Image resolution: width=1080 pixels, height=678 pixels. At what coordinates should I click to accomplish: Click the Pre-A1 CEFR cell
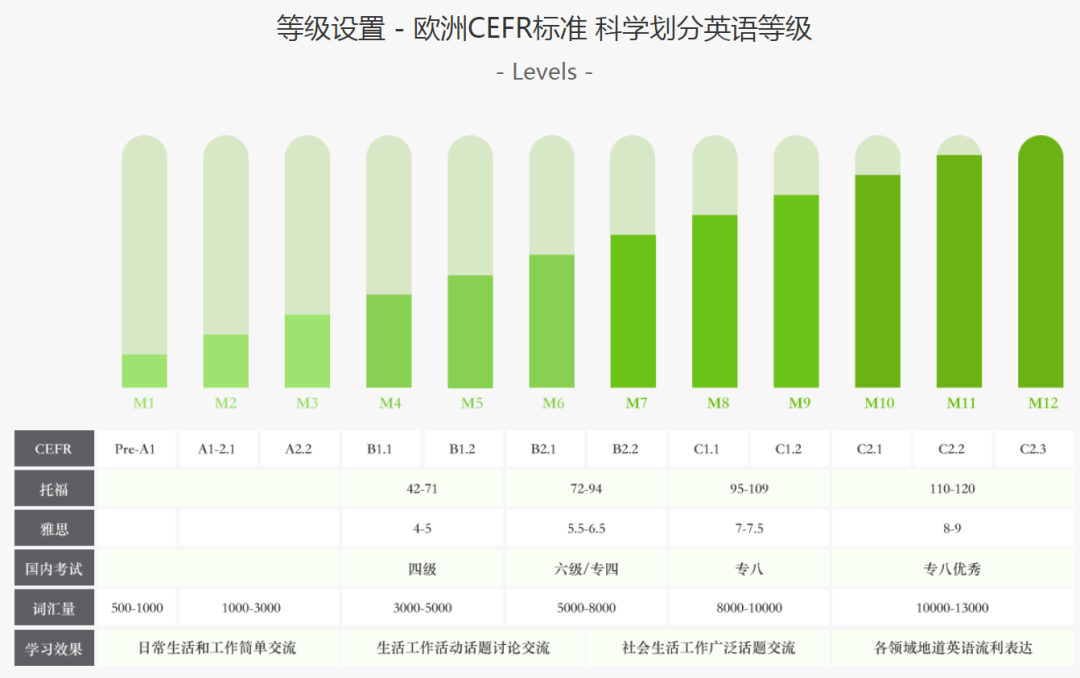click(x=135, y=449)
